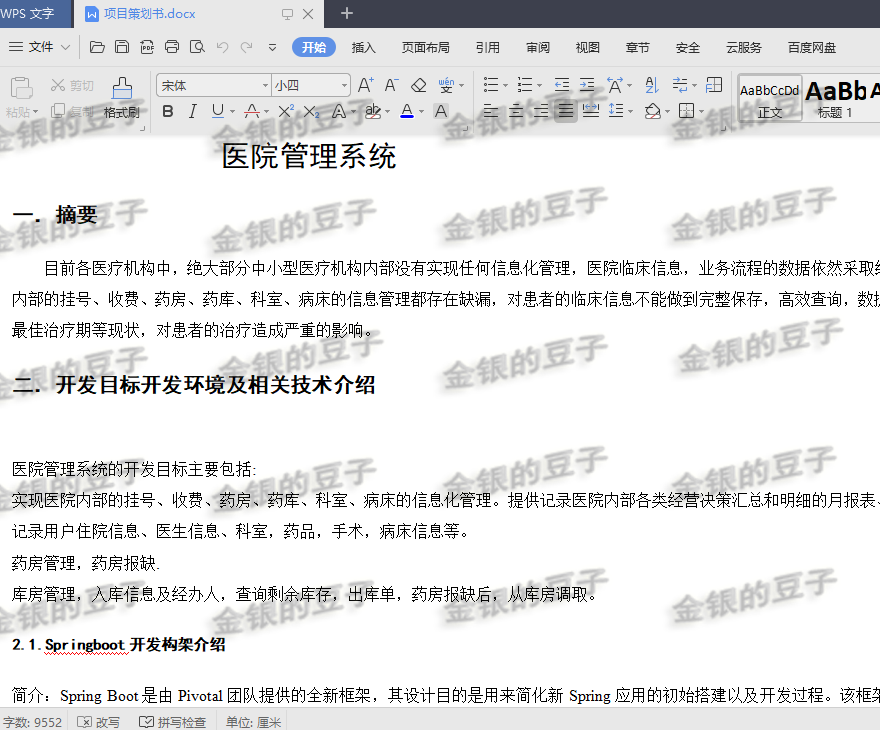This screenshot has width=880, height=730.
Task: Toggle italic formatting
Action: coord(192,111)
